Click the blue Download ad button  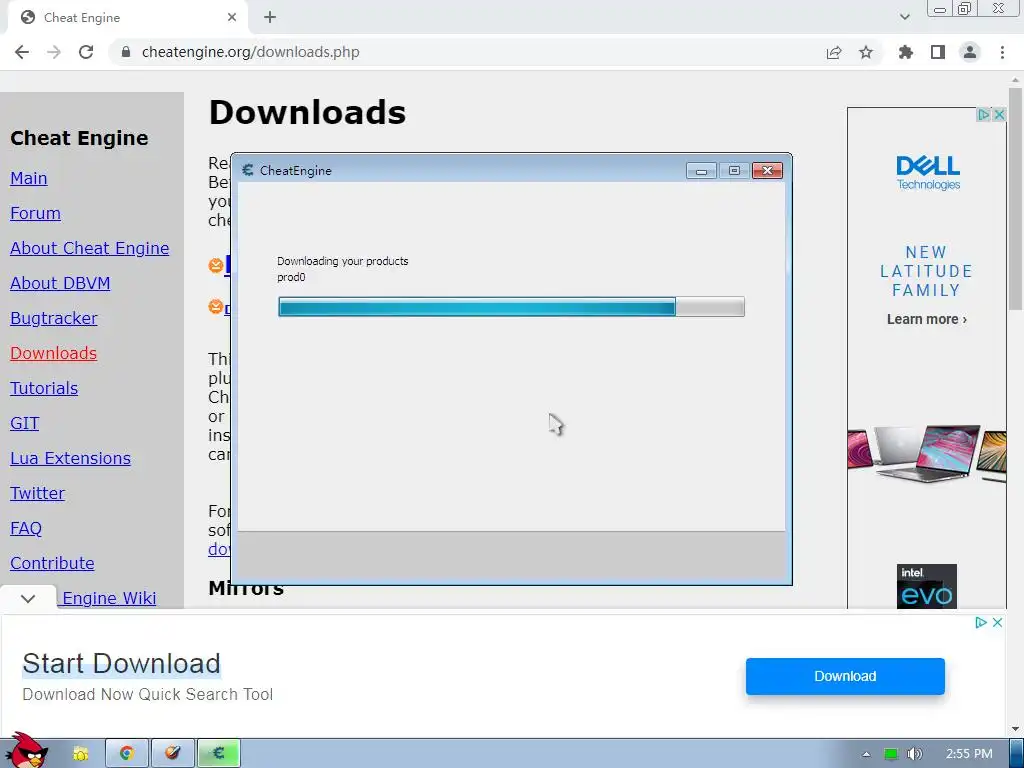[845, 677]
